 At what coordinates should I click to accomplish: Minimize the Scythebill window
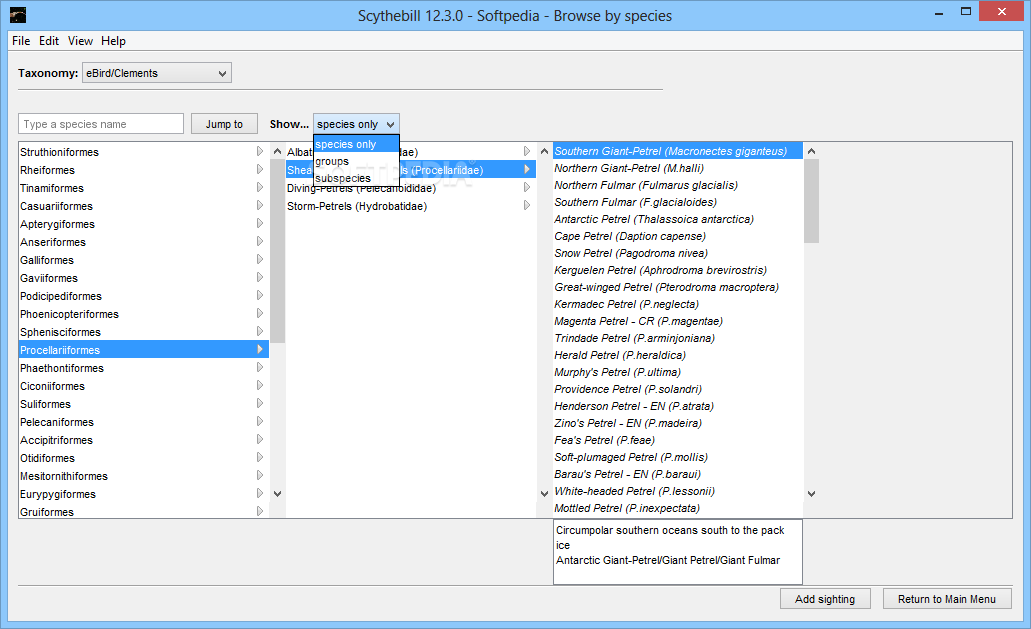pos(939,12)
